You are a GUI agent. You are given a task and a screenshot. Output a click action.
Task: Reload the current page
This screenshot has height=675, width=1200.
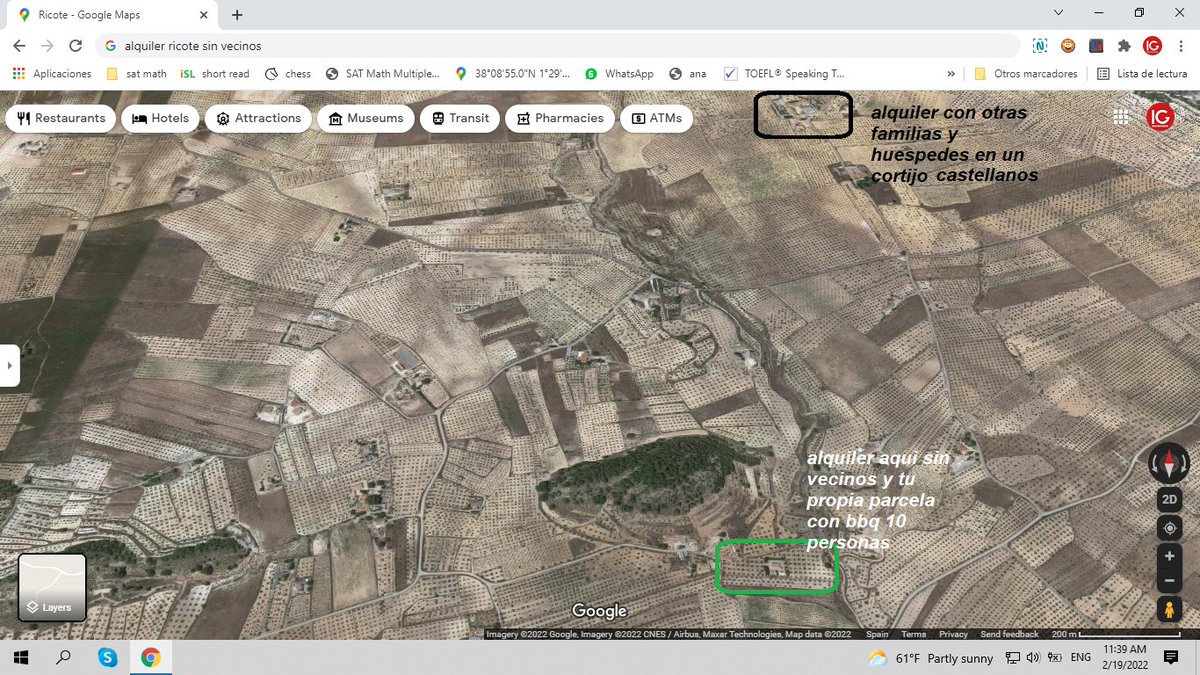(x=75, y=46)
